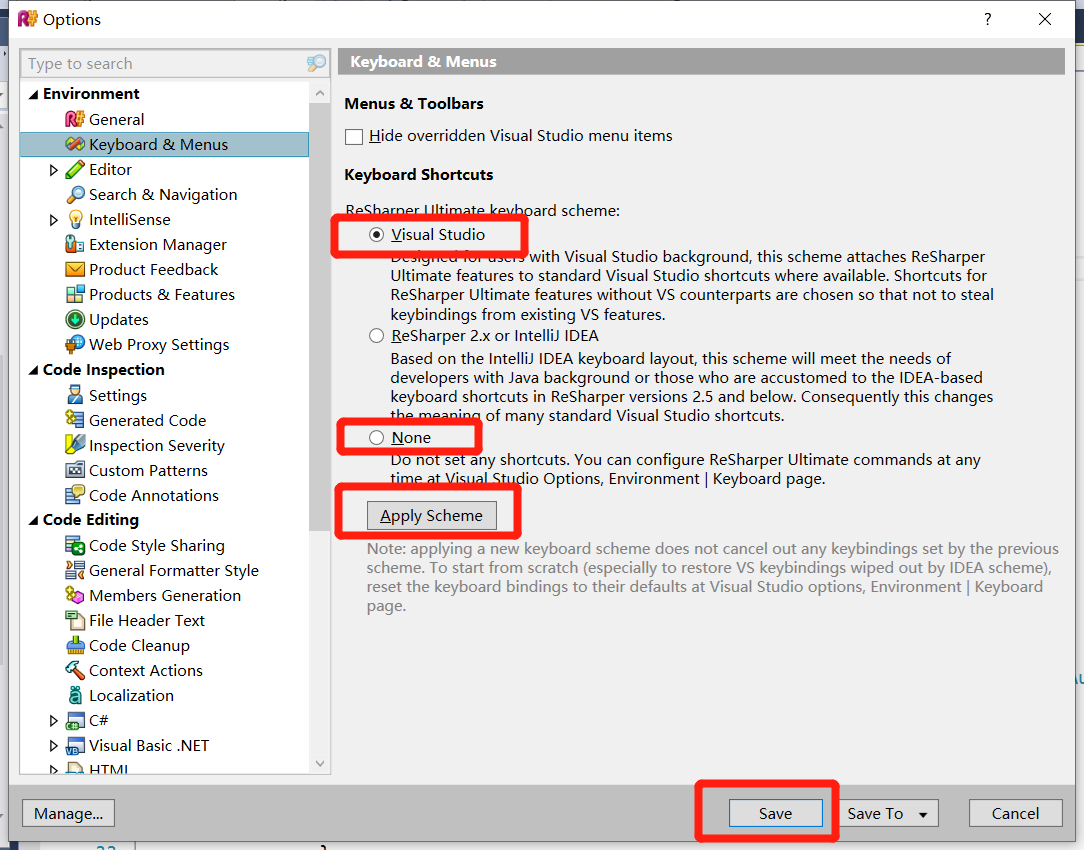
Task: Open the Search & Navigation page
Action: [x=163, y=195]
